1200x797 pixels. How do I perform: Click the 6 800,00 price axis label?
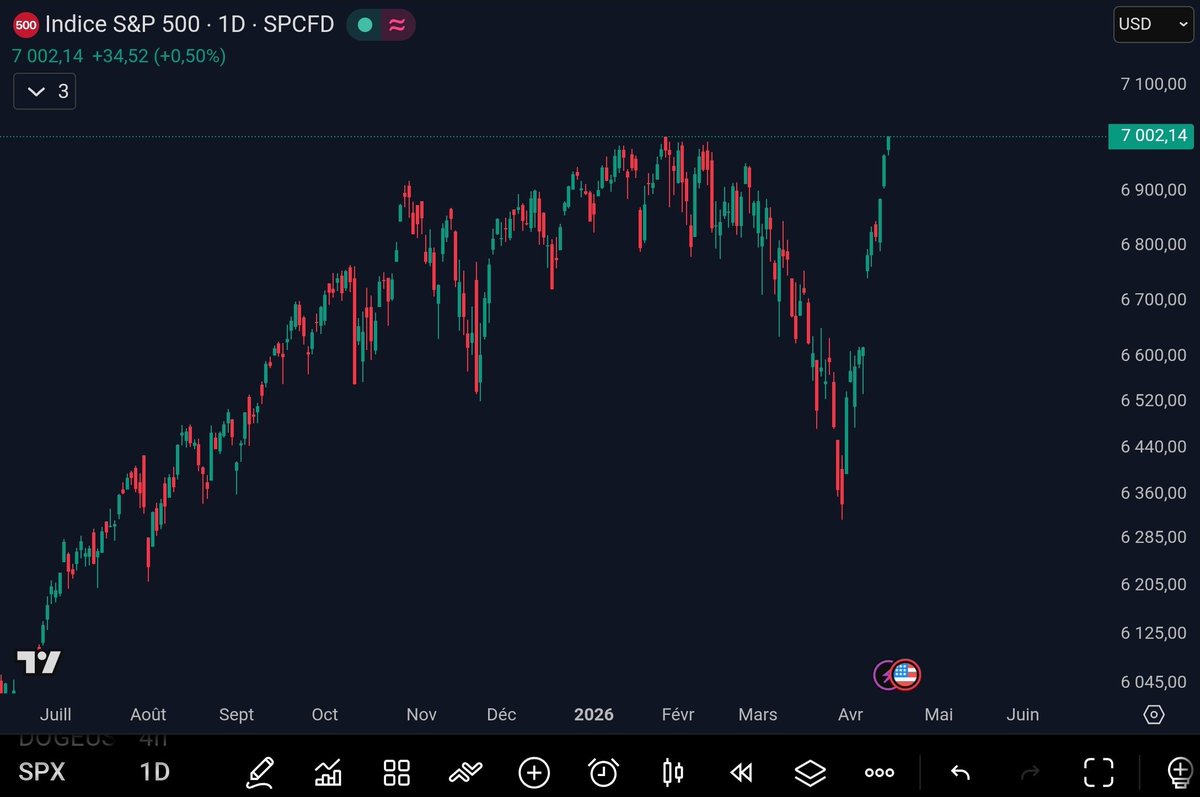1153,245
